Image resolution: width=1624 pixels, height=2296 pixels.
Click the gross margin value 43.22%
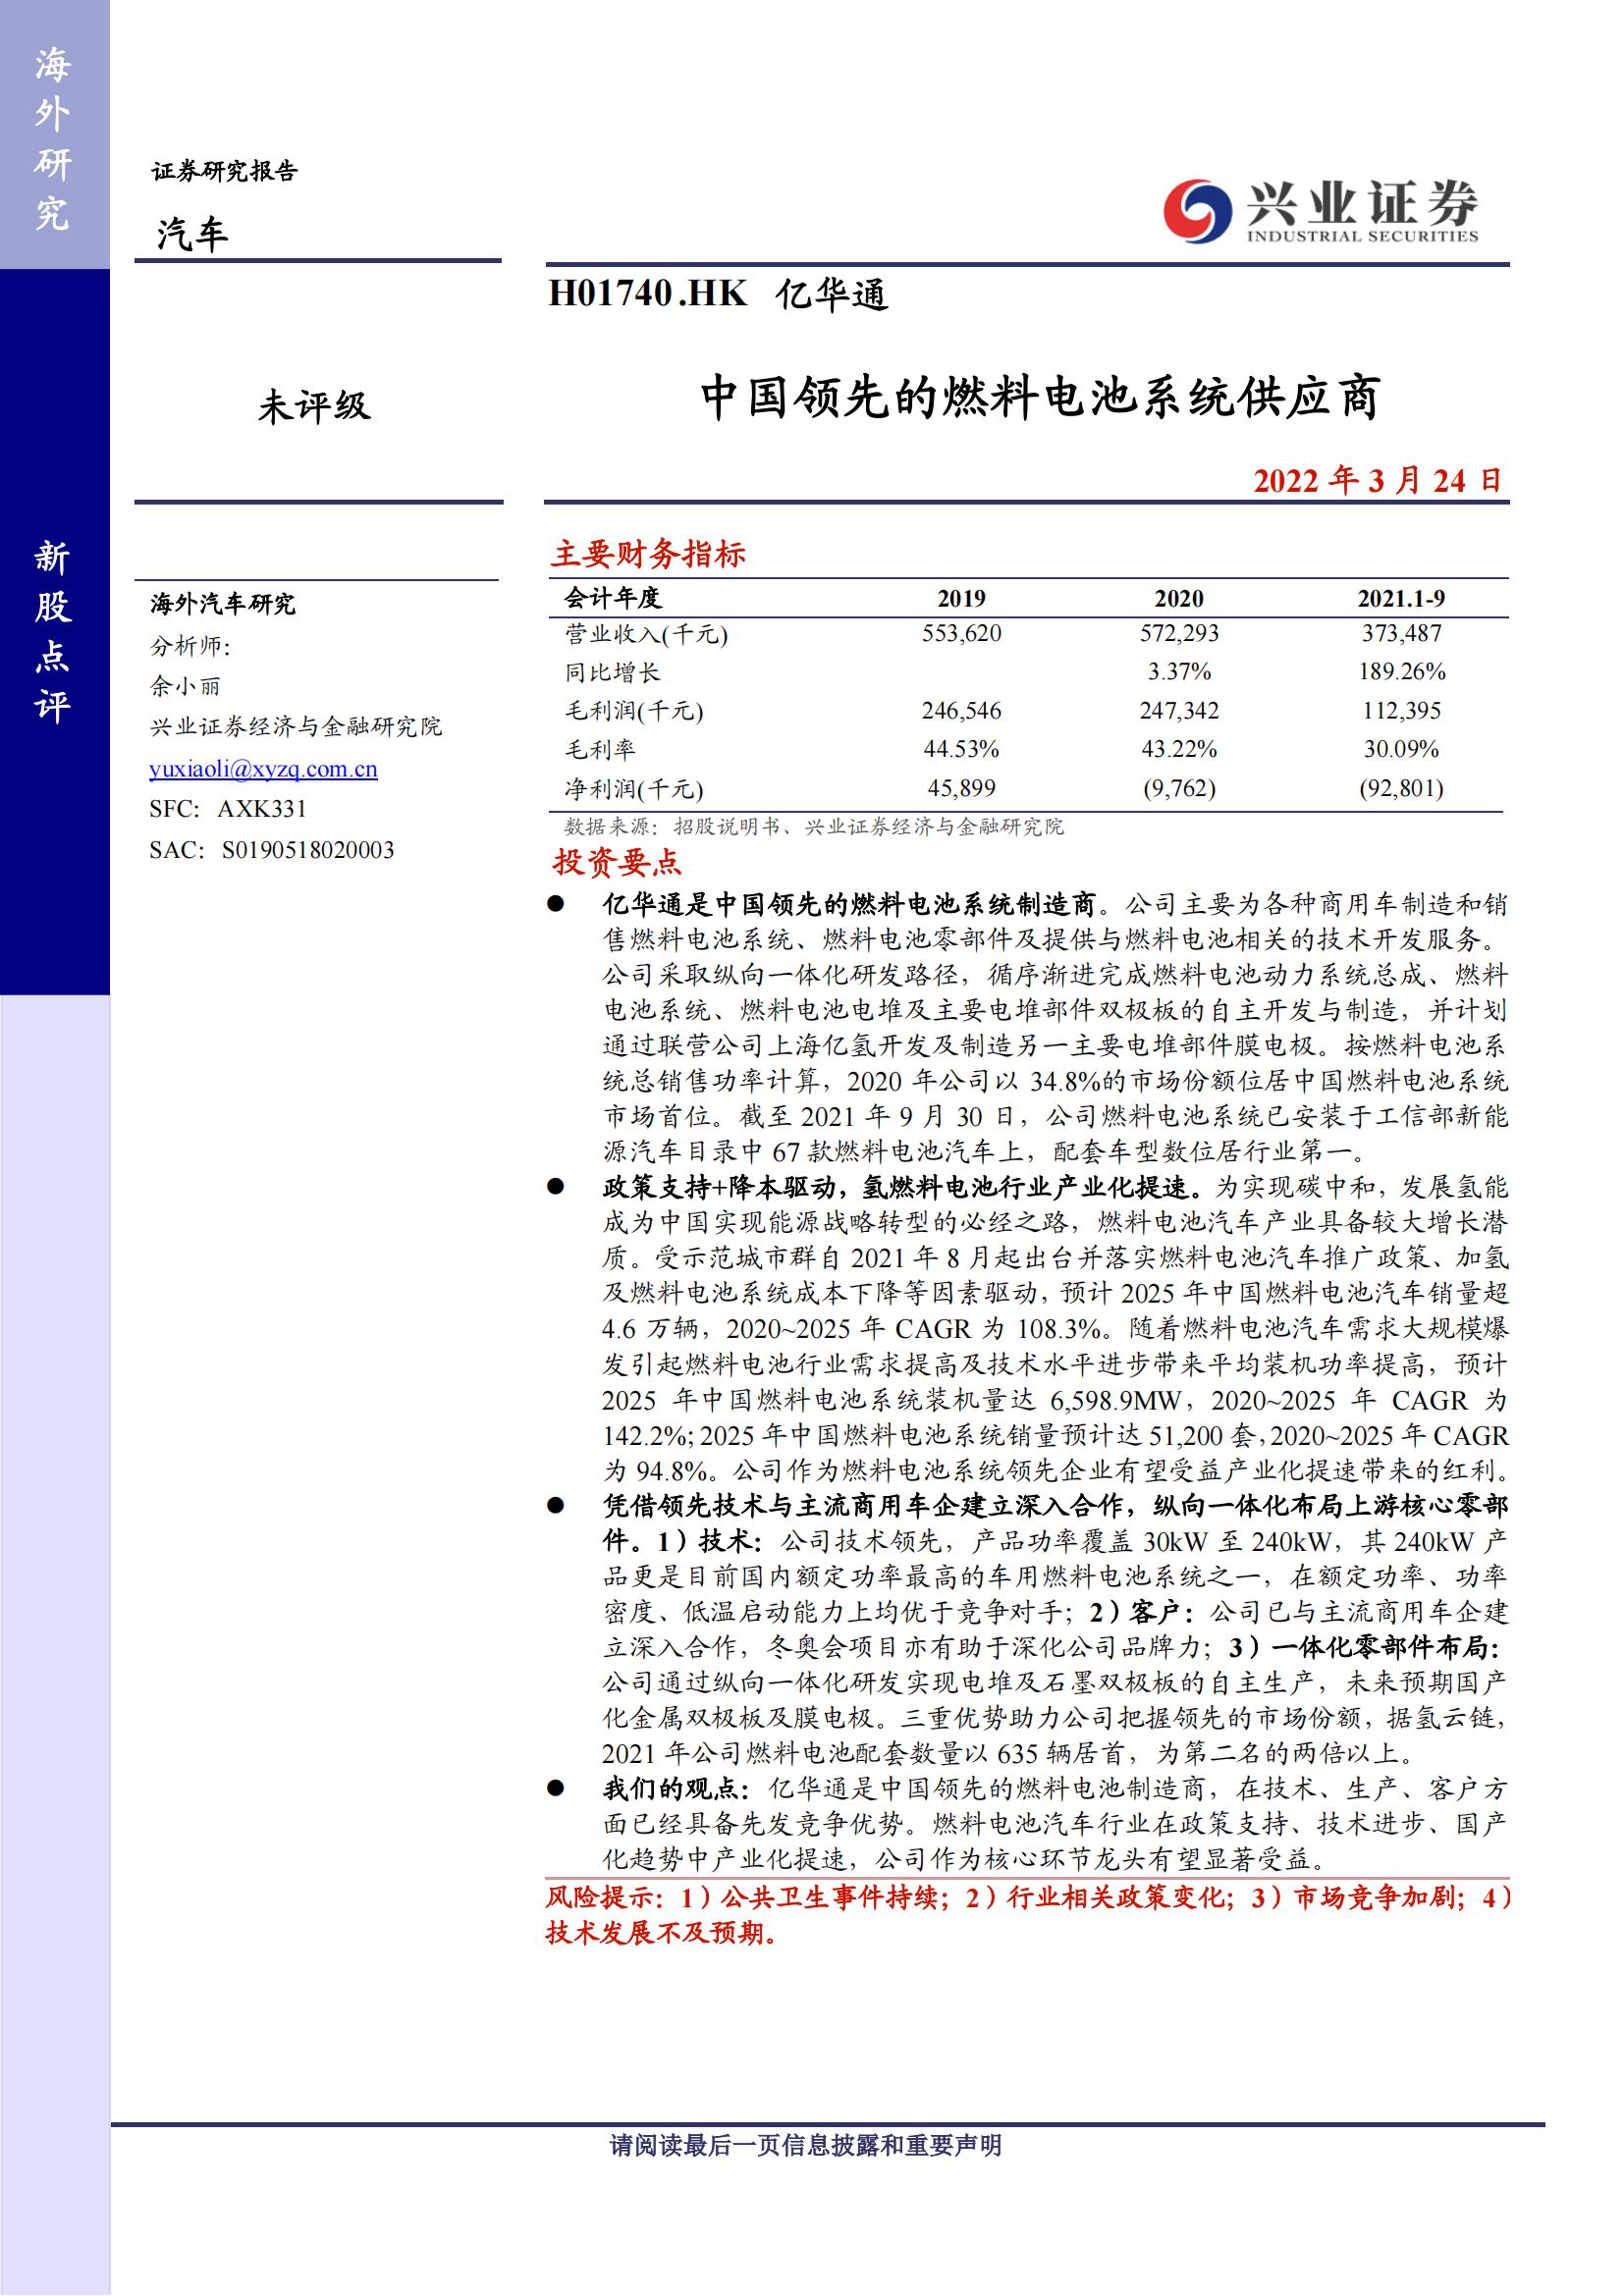coord(1179,749)
